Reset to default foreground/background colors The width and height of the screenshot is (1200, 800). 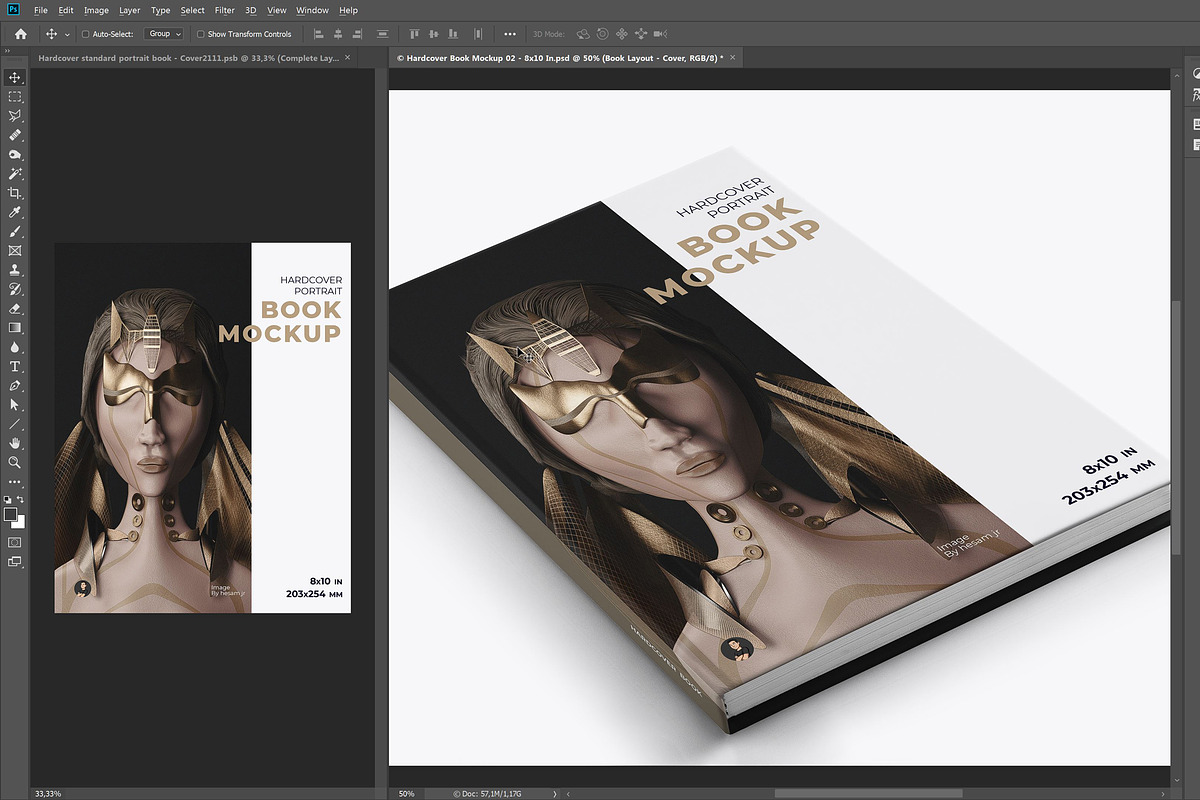(8, 498)
